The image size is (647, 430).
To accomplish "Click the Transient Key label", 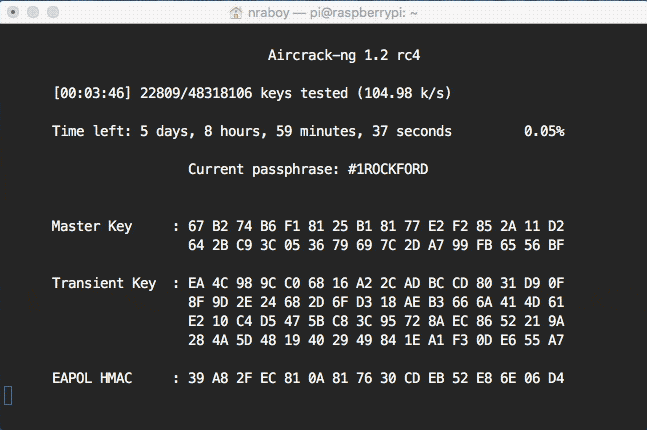I will [104, 283].
